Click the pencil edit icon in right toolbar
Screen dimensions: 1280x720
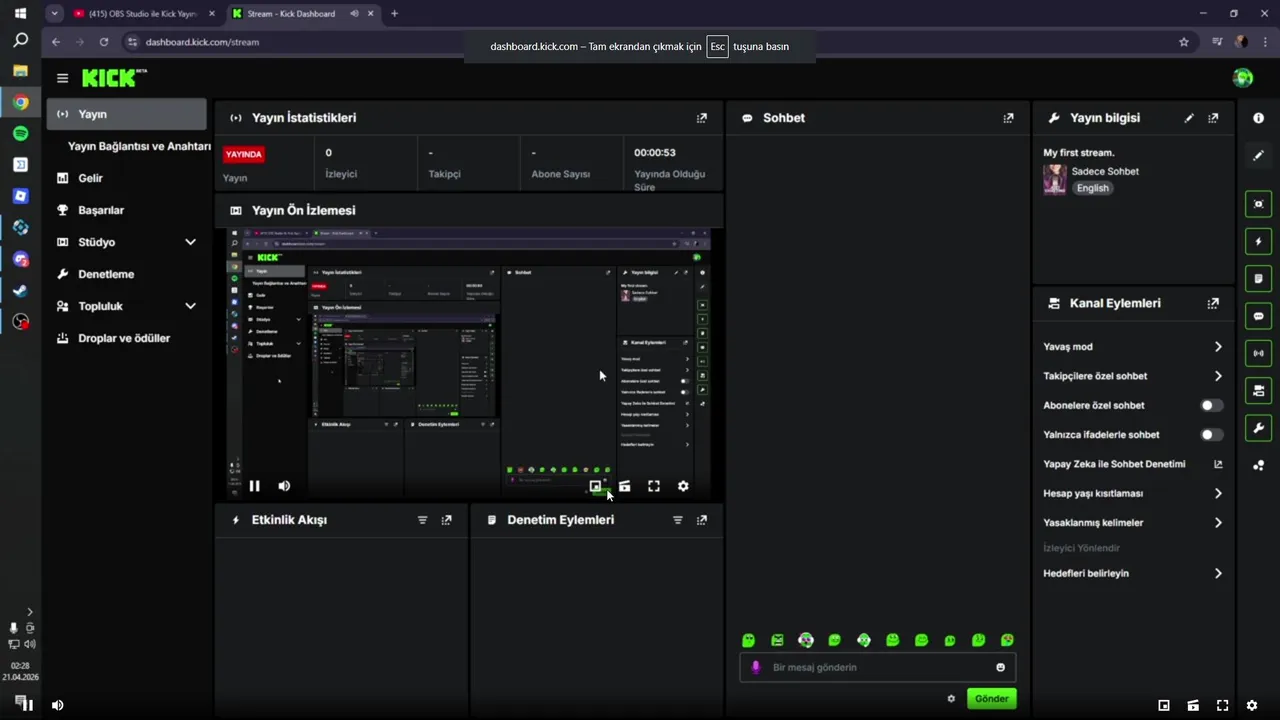click(1258, 155)
